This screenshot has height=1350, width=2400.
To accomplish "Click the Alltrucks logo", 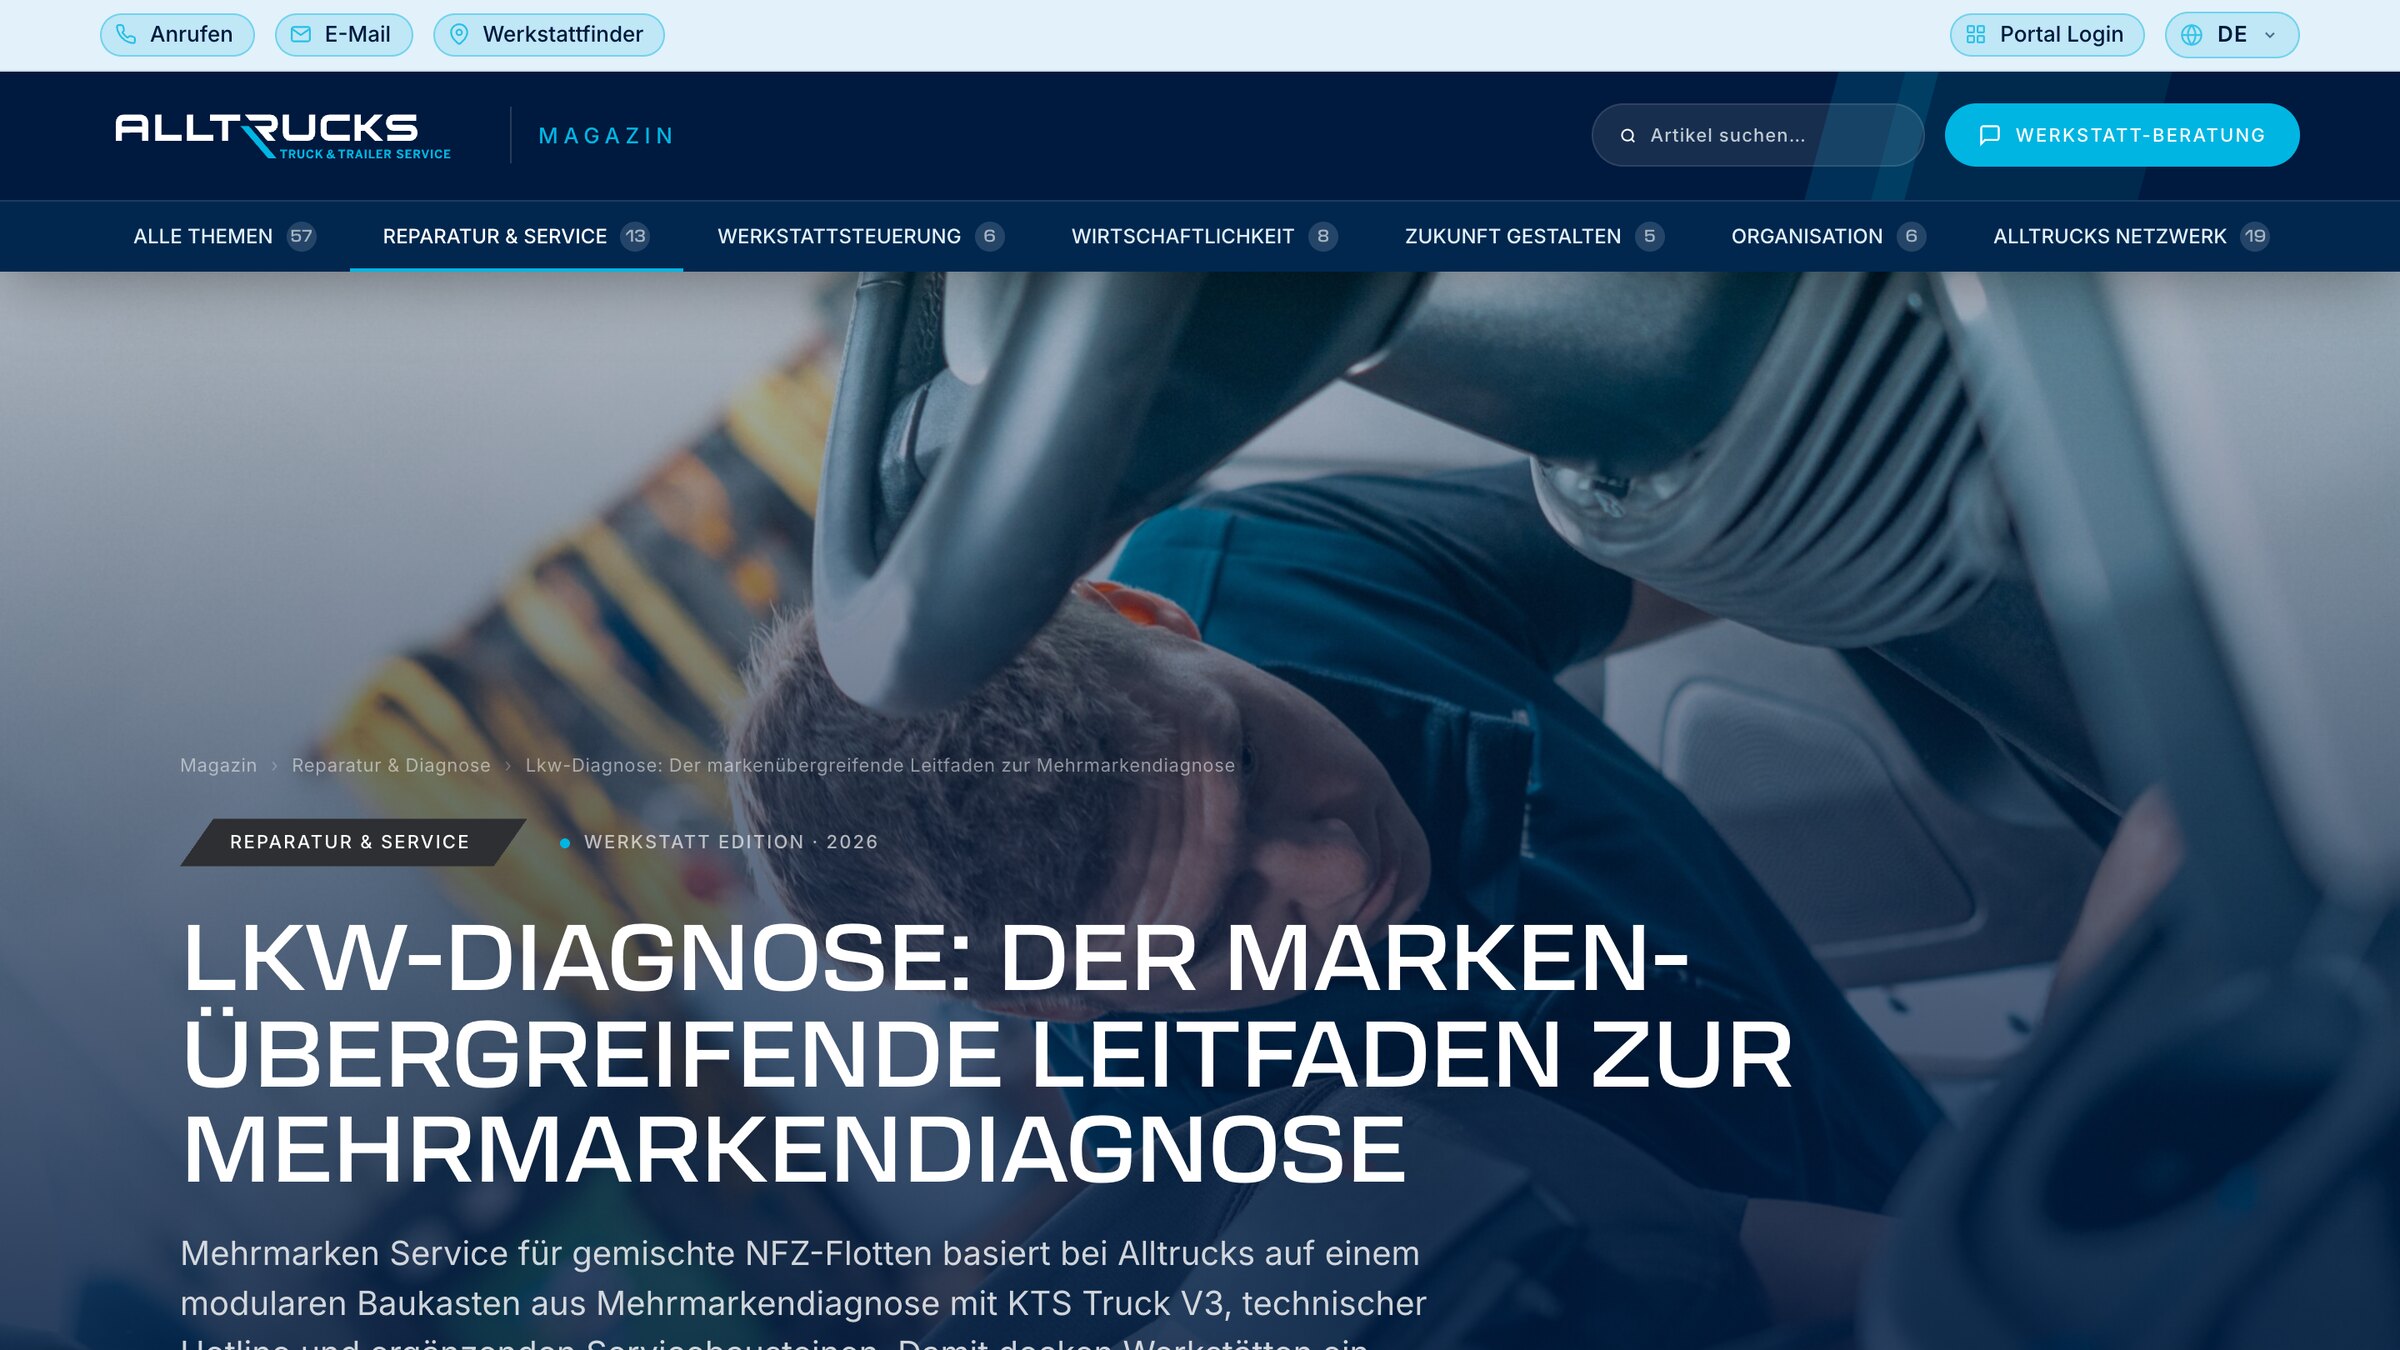I will [x=283, y=136].
